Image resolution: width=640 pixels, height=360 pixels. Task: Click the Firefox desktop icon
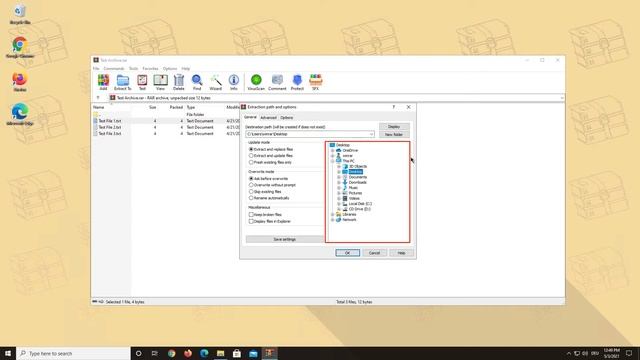coord(20,82)
